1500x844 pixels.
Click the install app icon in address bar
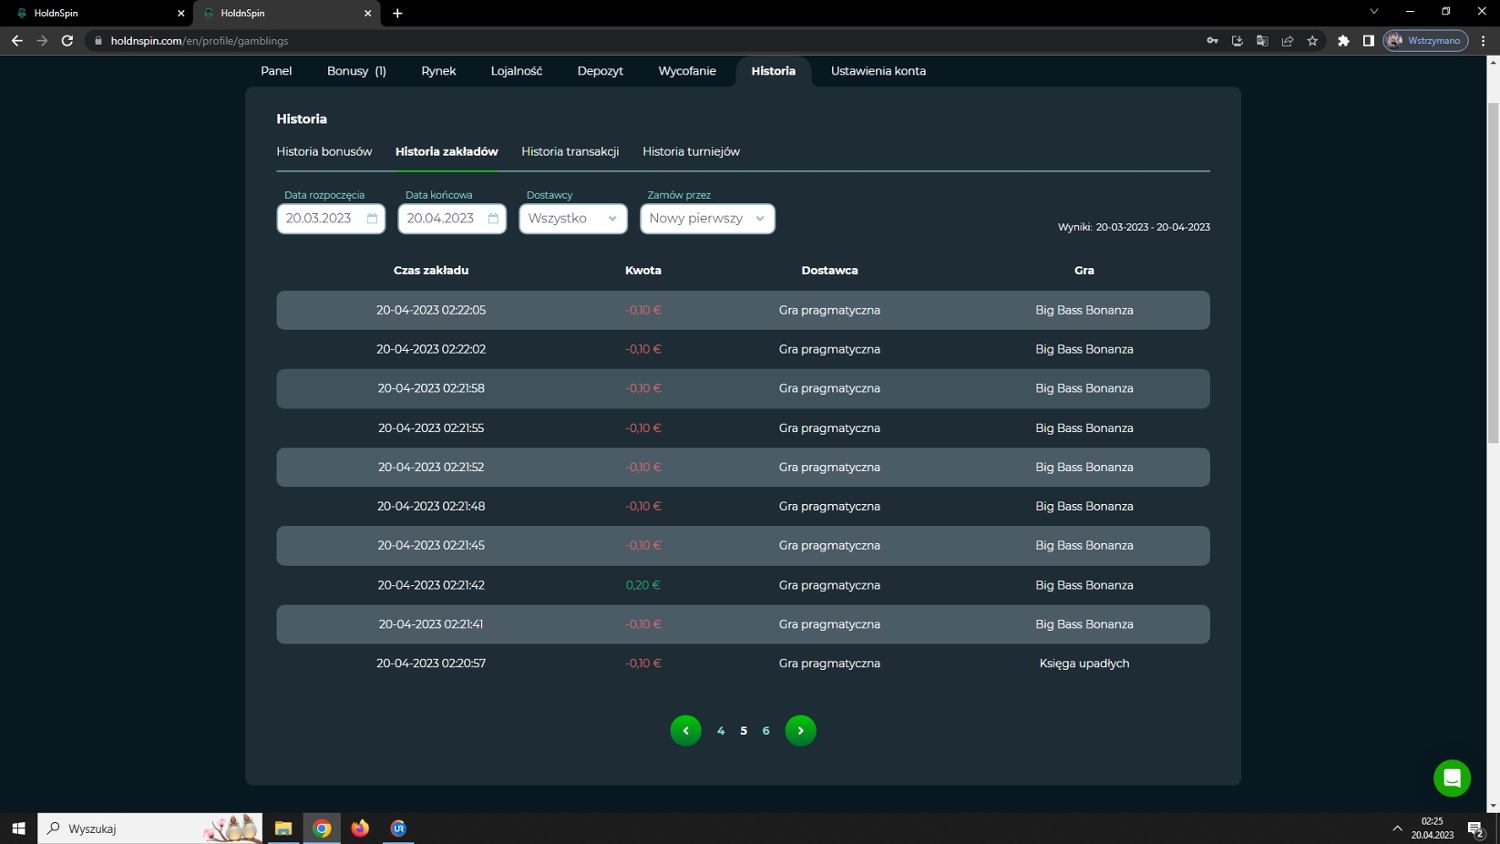click(x=1237, y=41)
